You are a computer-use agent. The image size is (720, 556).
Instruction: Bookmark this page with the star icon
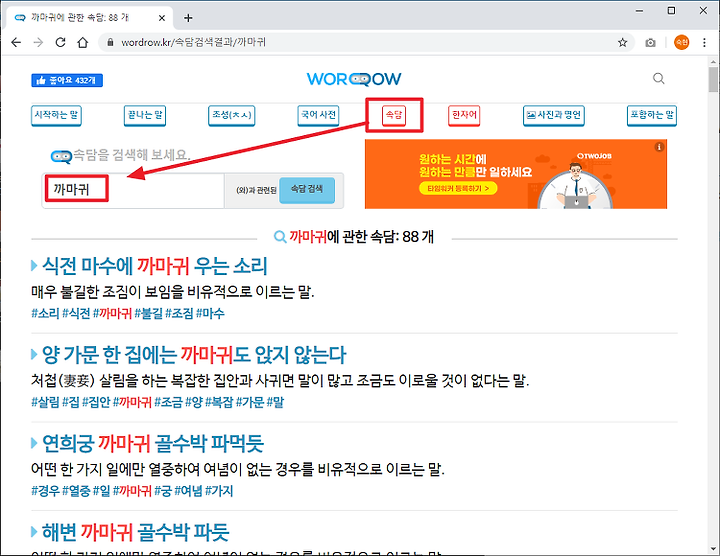pyautogui.click(x=622, y=43)
